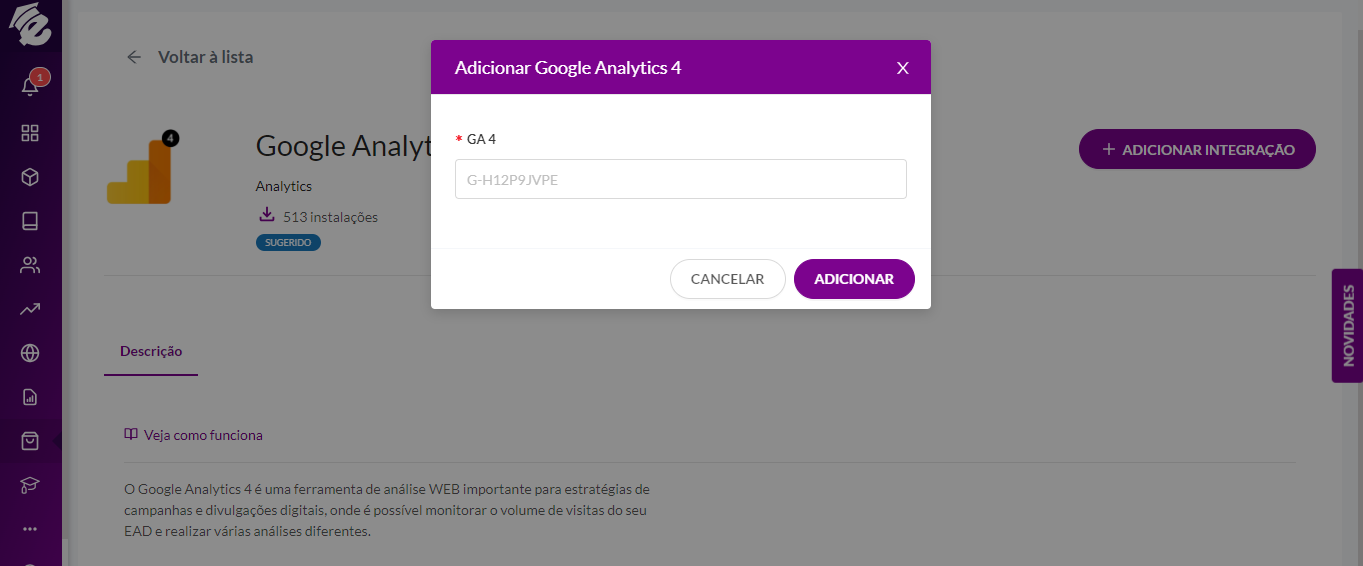The height and width of the screenshot is (566, 1363).
Task: Click the Analytics category label
Action: 284,186
